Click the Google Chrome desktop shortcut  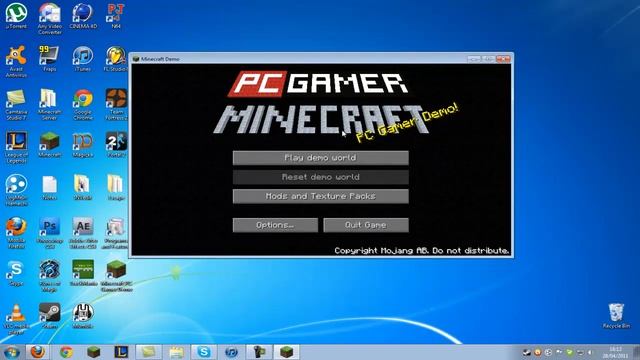tap(83, 104)
